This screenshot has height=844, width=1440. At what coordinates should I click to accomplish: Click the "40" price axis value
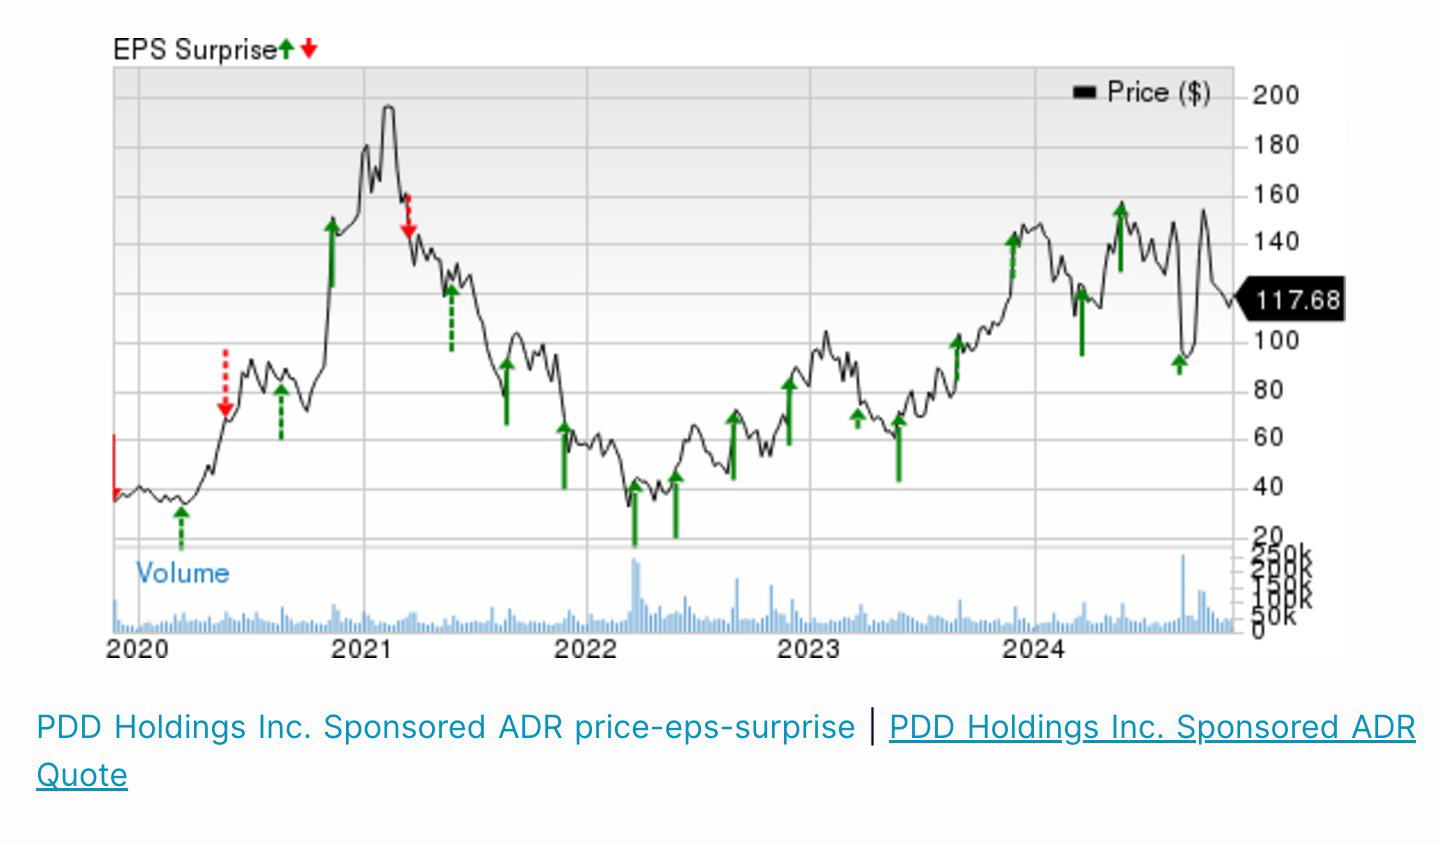coord(1268,487)
